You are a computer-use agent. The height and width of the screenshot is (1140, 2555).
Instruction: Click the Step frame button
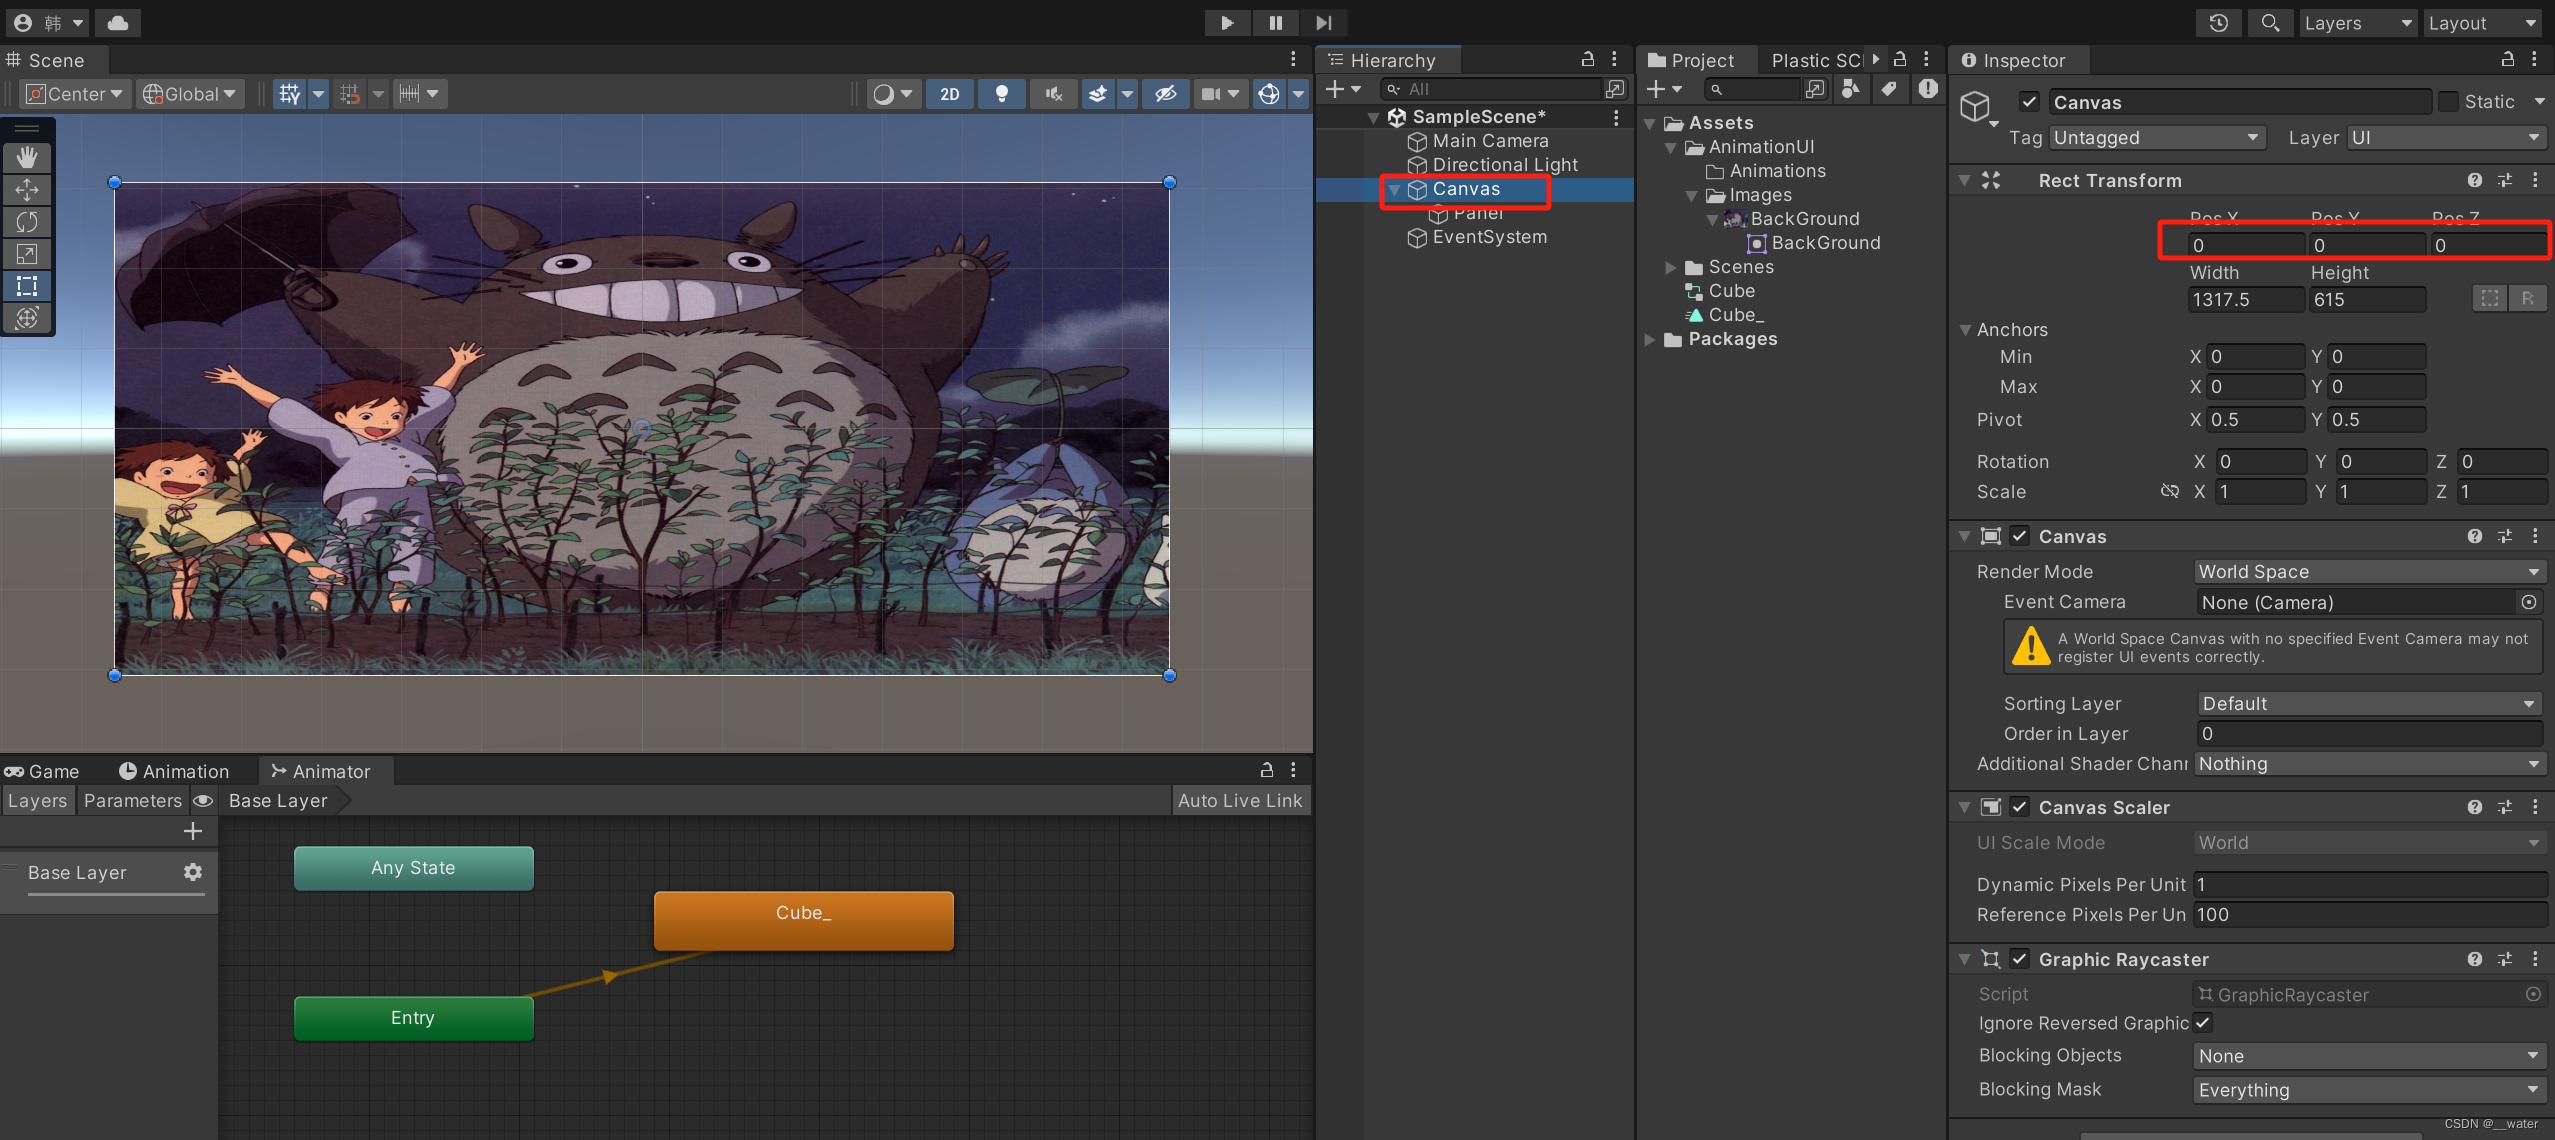tap(1323, 22)
